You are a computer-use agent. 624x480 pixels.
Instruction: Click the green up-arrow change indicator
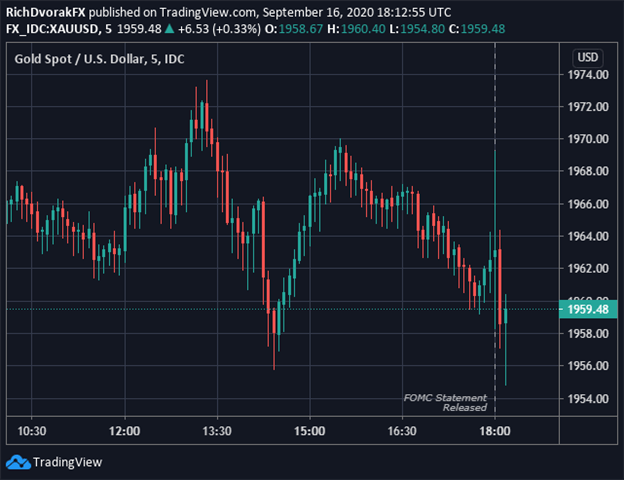coord(170,28)
